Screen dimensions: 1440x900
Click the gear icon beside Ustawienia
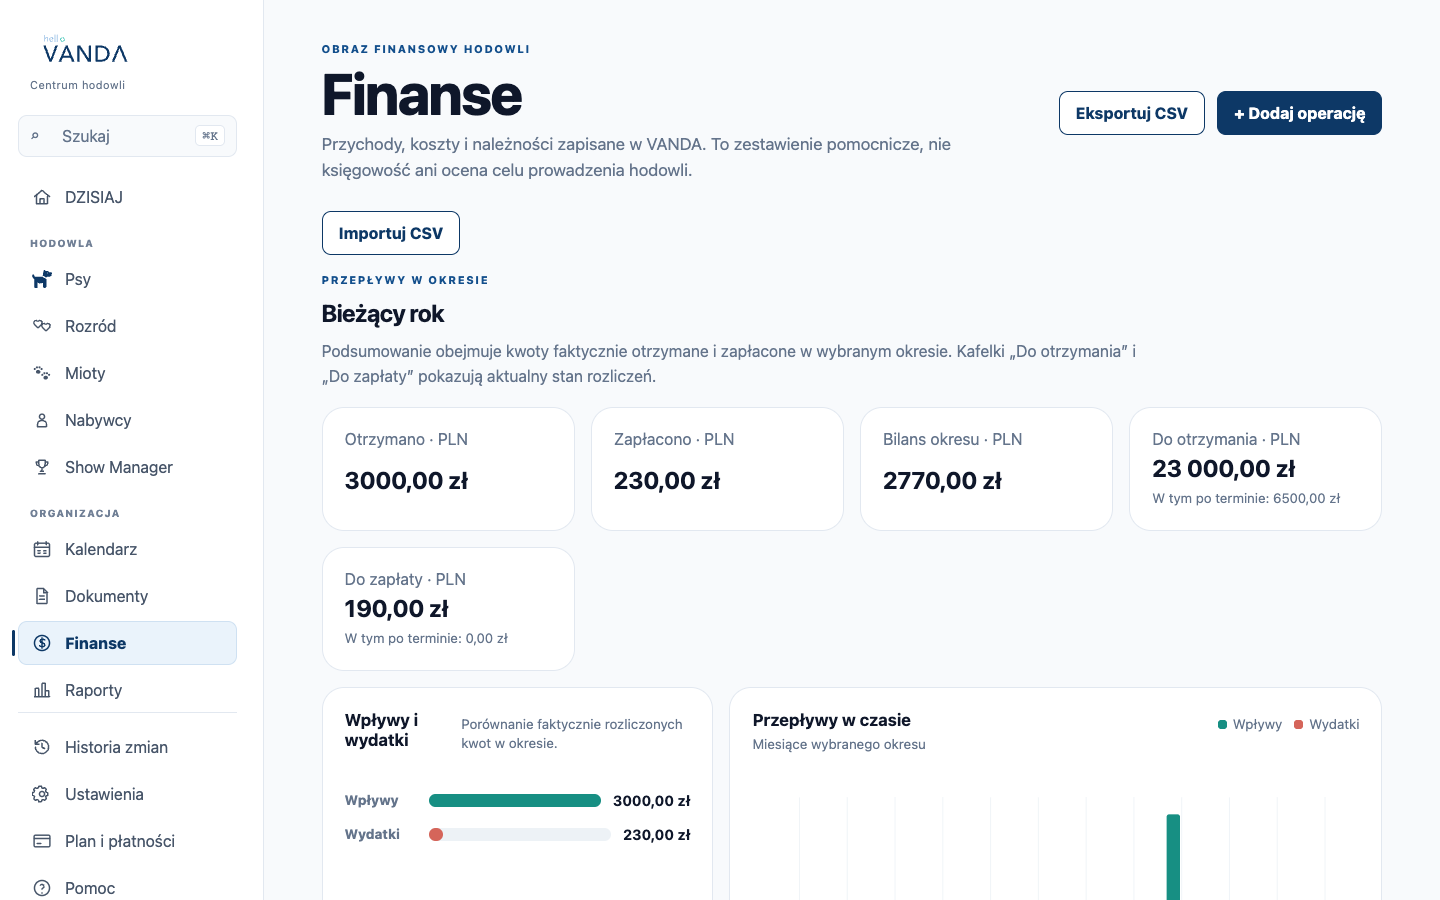click(x=42, y=794)
